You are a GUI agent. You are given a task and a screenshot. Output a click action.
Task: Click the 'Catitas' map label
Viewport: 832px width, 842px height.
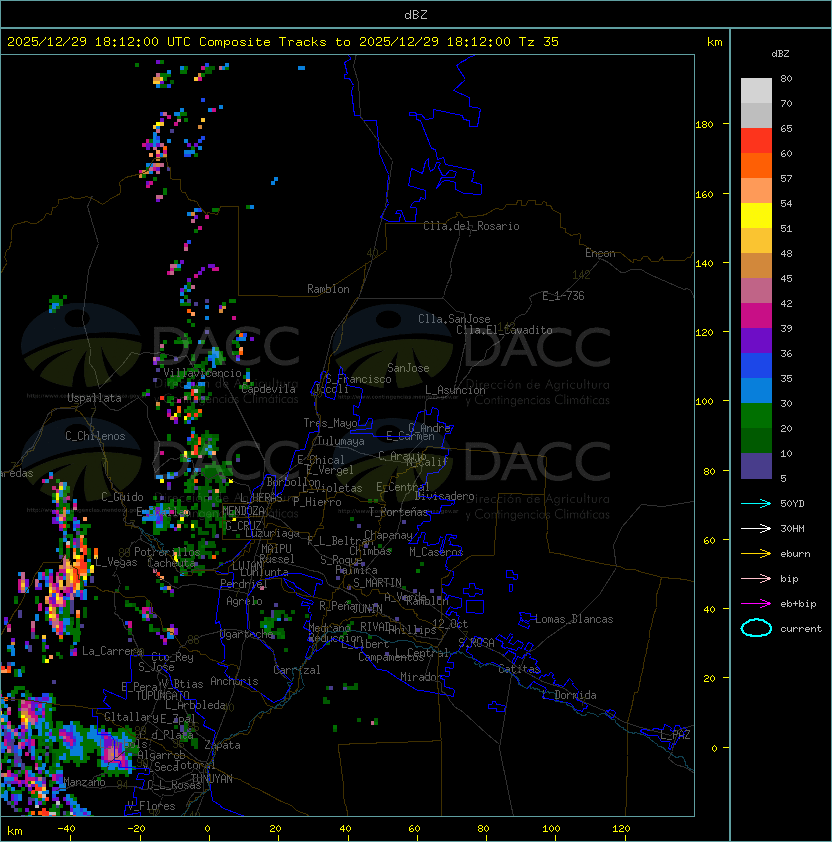(519, 669)
